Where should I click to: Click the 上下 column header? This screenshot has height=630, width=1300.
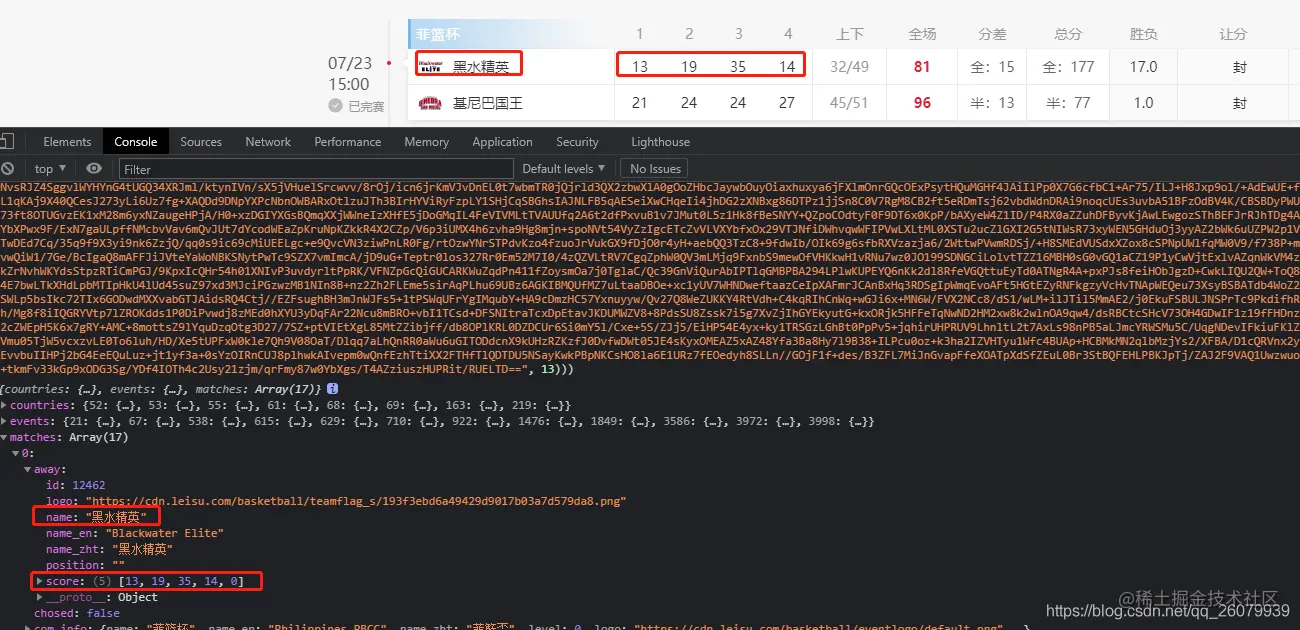[850, 34]
